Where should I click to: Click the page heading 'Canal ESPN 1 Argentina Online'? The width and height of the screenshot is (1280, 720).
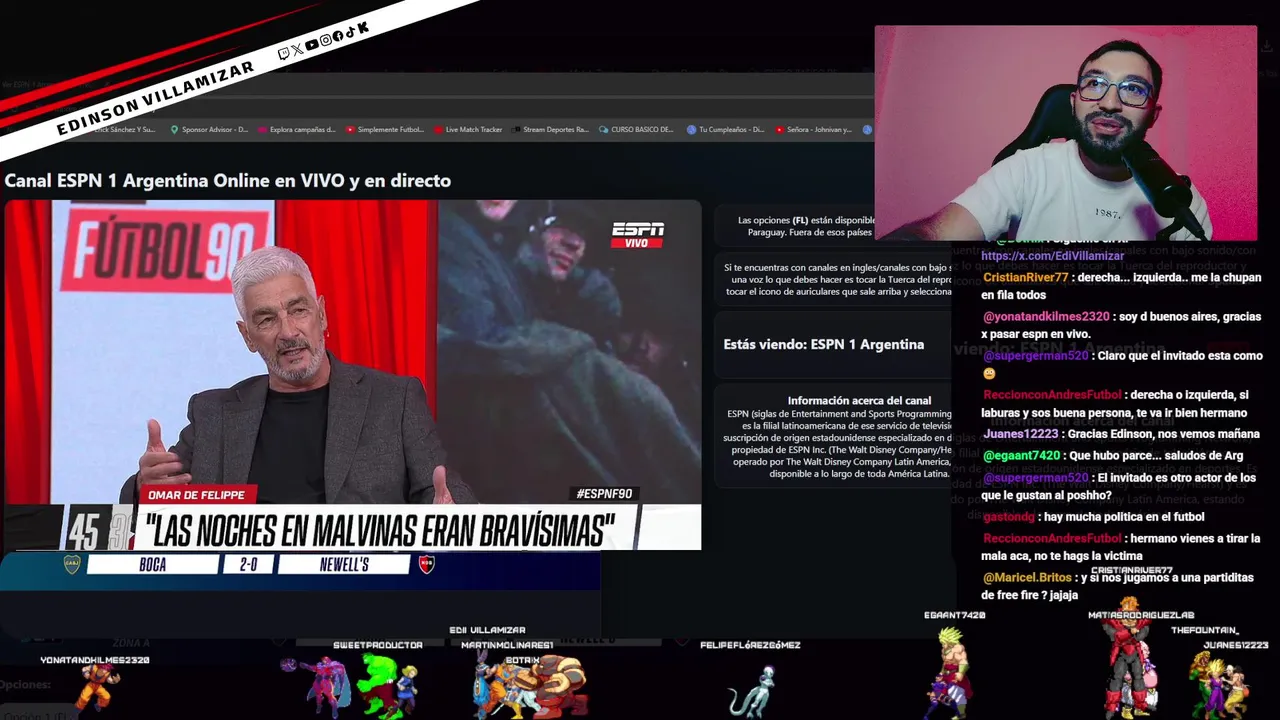(x=228, y=181)
